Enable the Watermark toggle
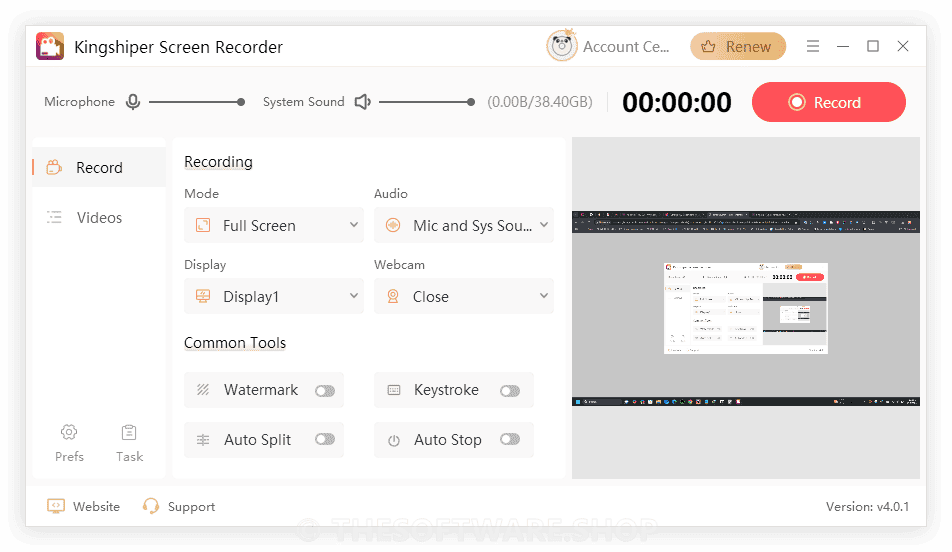 (325, 390)
